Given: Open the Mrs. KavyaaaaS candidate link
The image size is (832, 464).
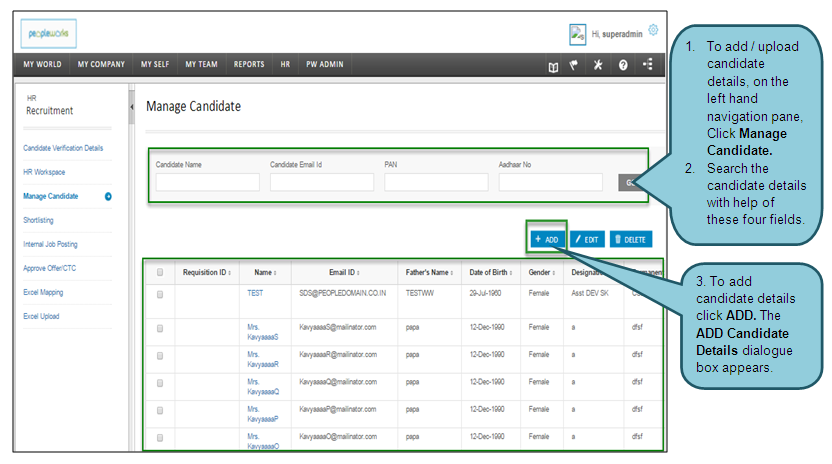Looking at the screenshot, I should pos(263,332).
